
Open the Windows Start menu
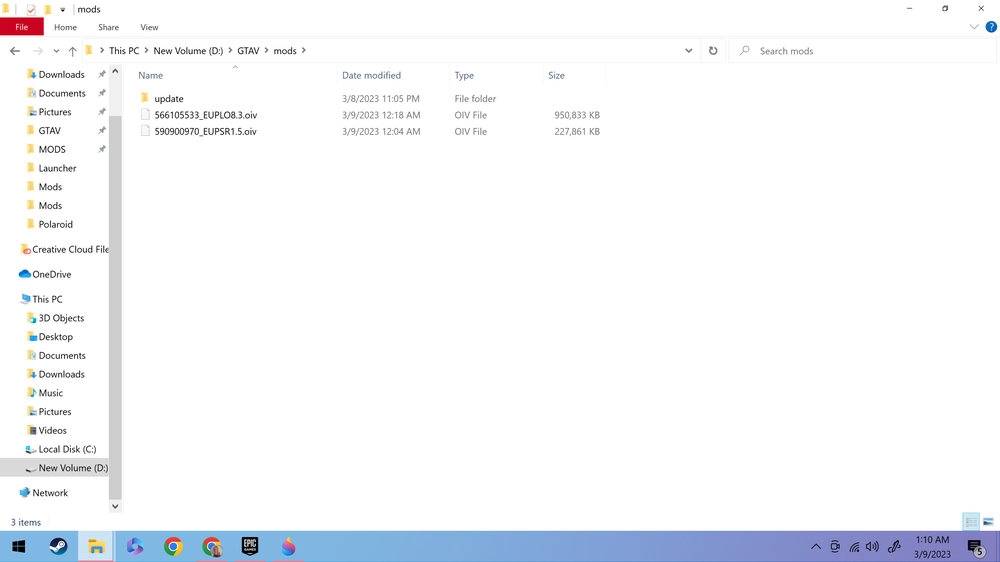pos(18,547)
